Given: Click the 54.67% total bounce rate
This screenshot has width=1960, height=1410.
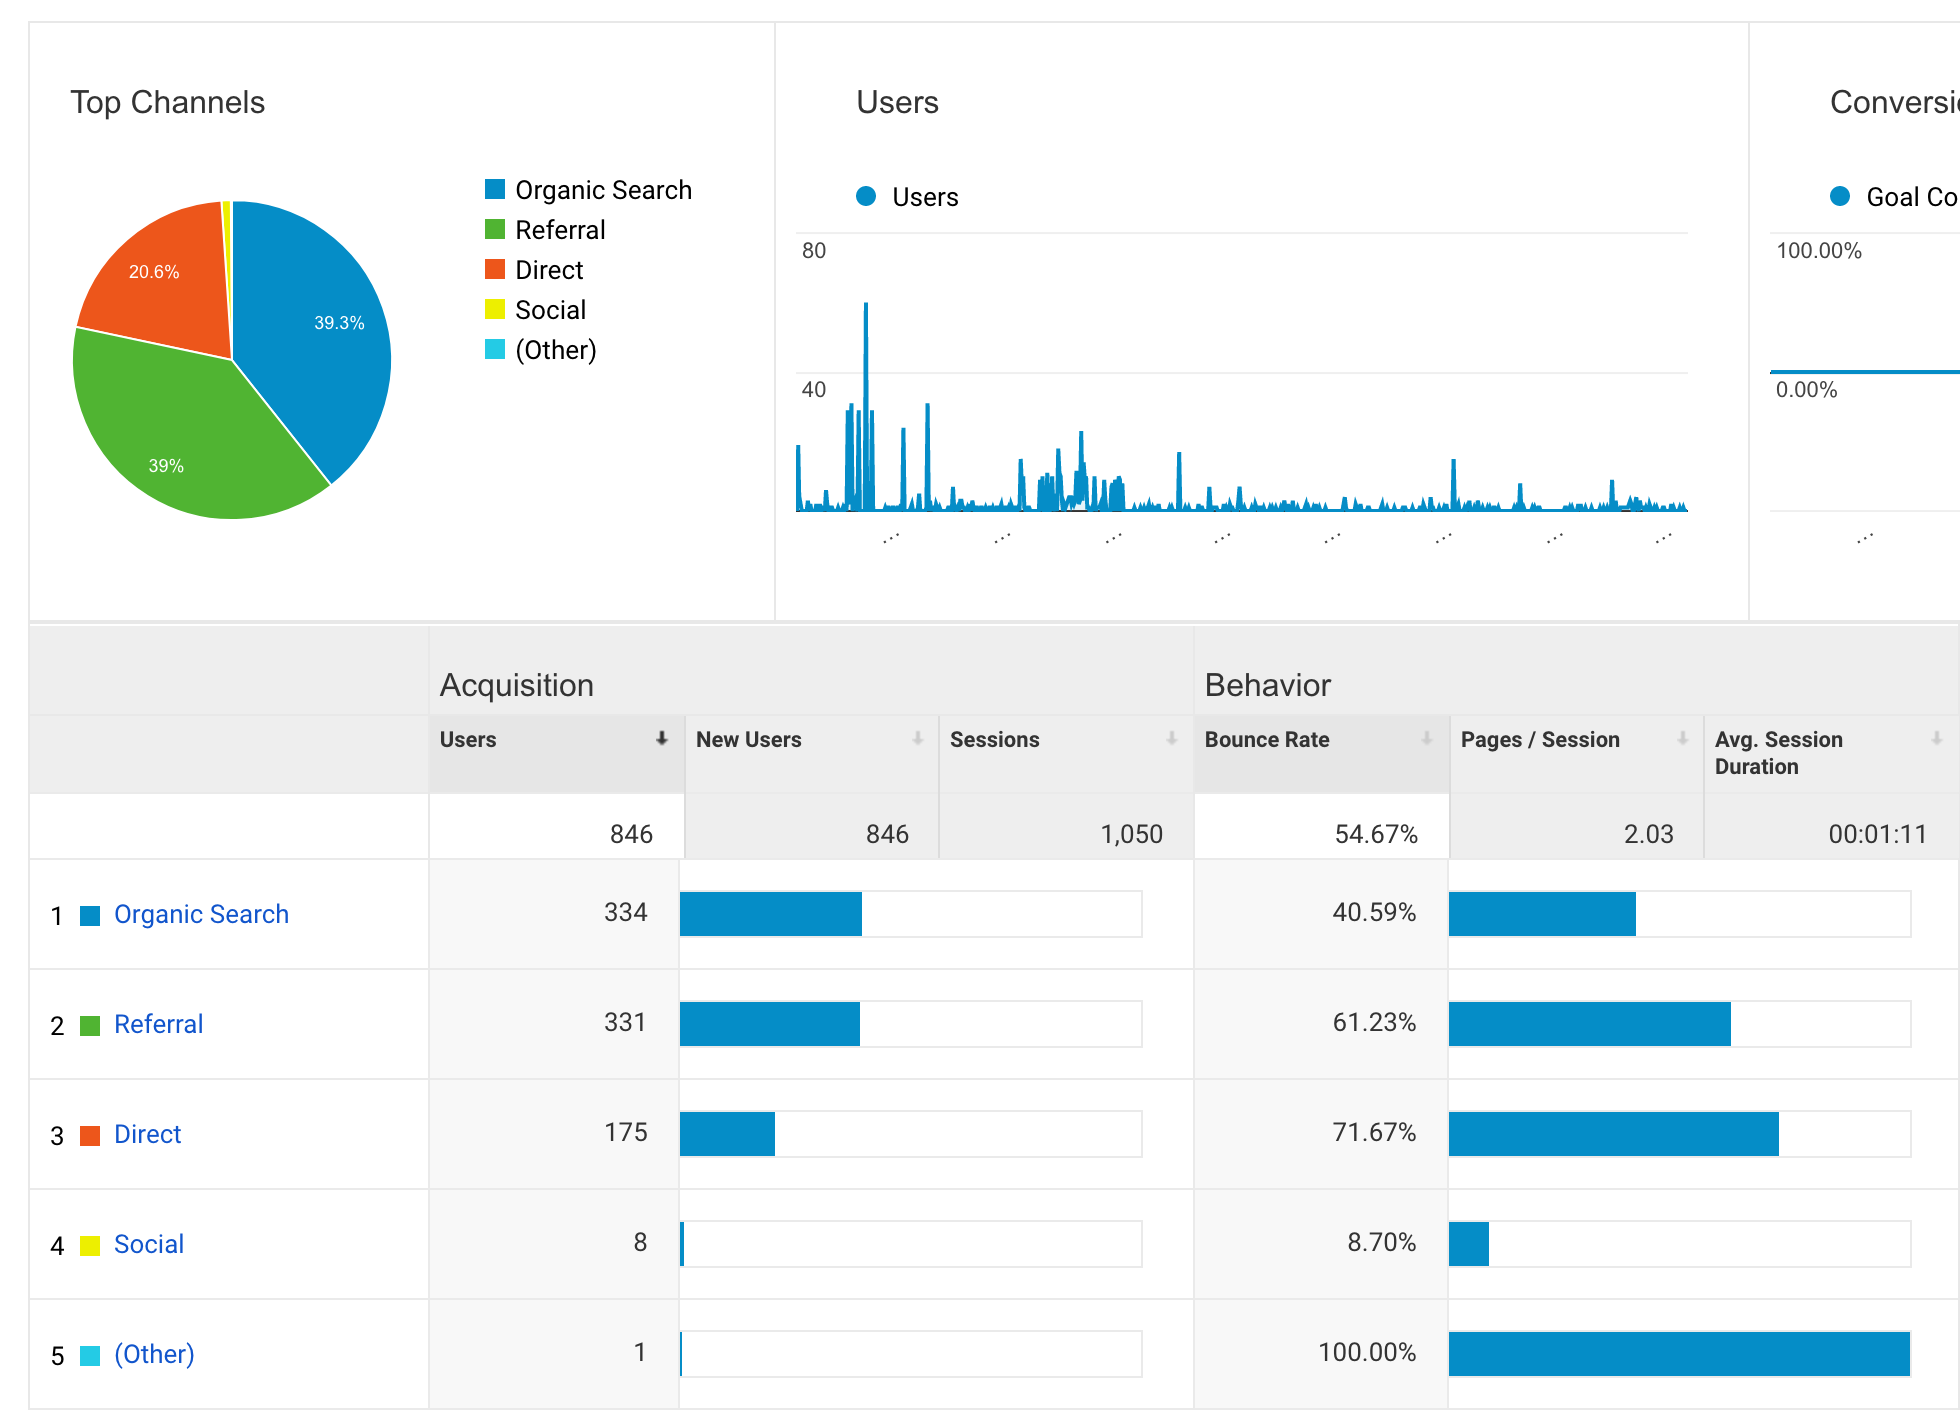Looking at the screenshot, I should [x=1376, y=834].
